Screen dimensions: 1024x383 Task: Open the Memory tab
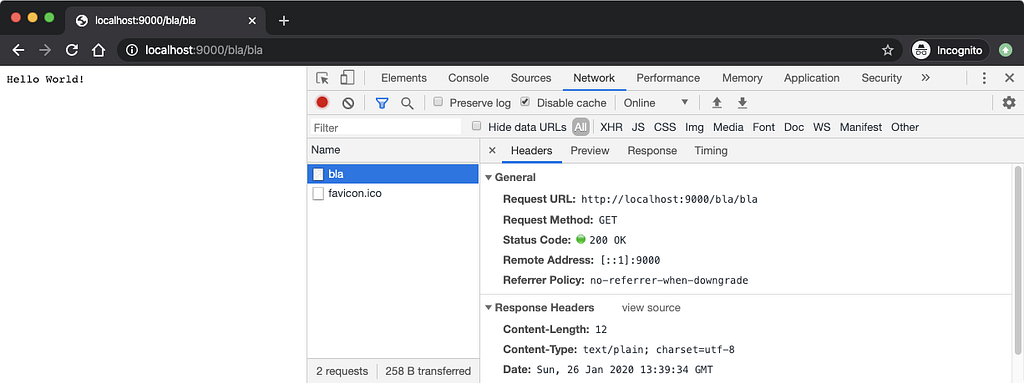742,78
